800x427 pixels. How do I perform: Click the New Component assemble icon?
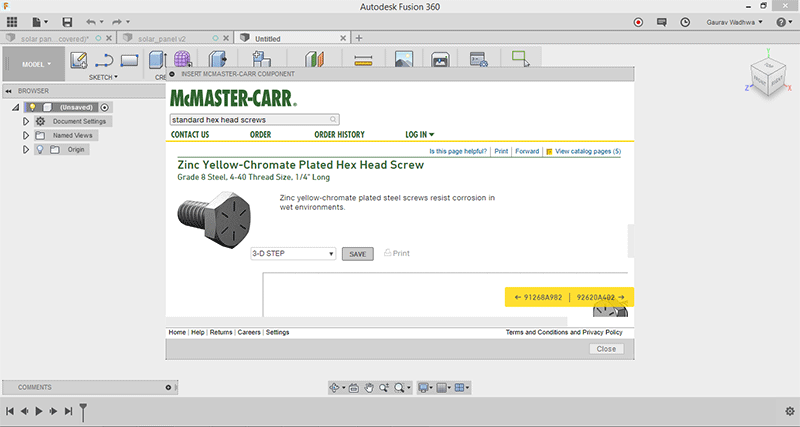tap(261, 59)
